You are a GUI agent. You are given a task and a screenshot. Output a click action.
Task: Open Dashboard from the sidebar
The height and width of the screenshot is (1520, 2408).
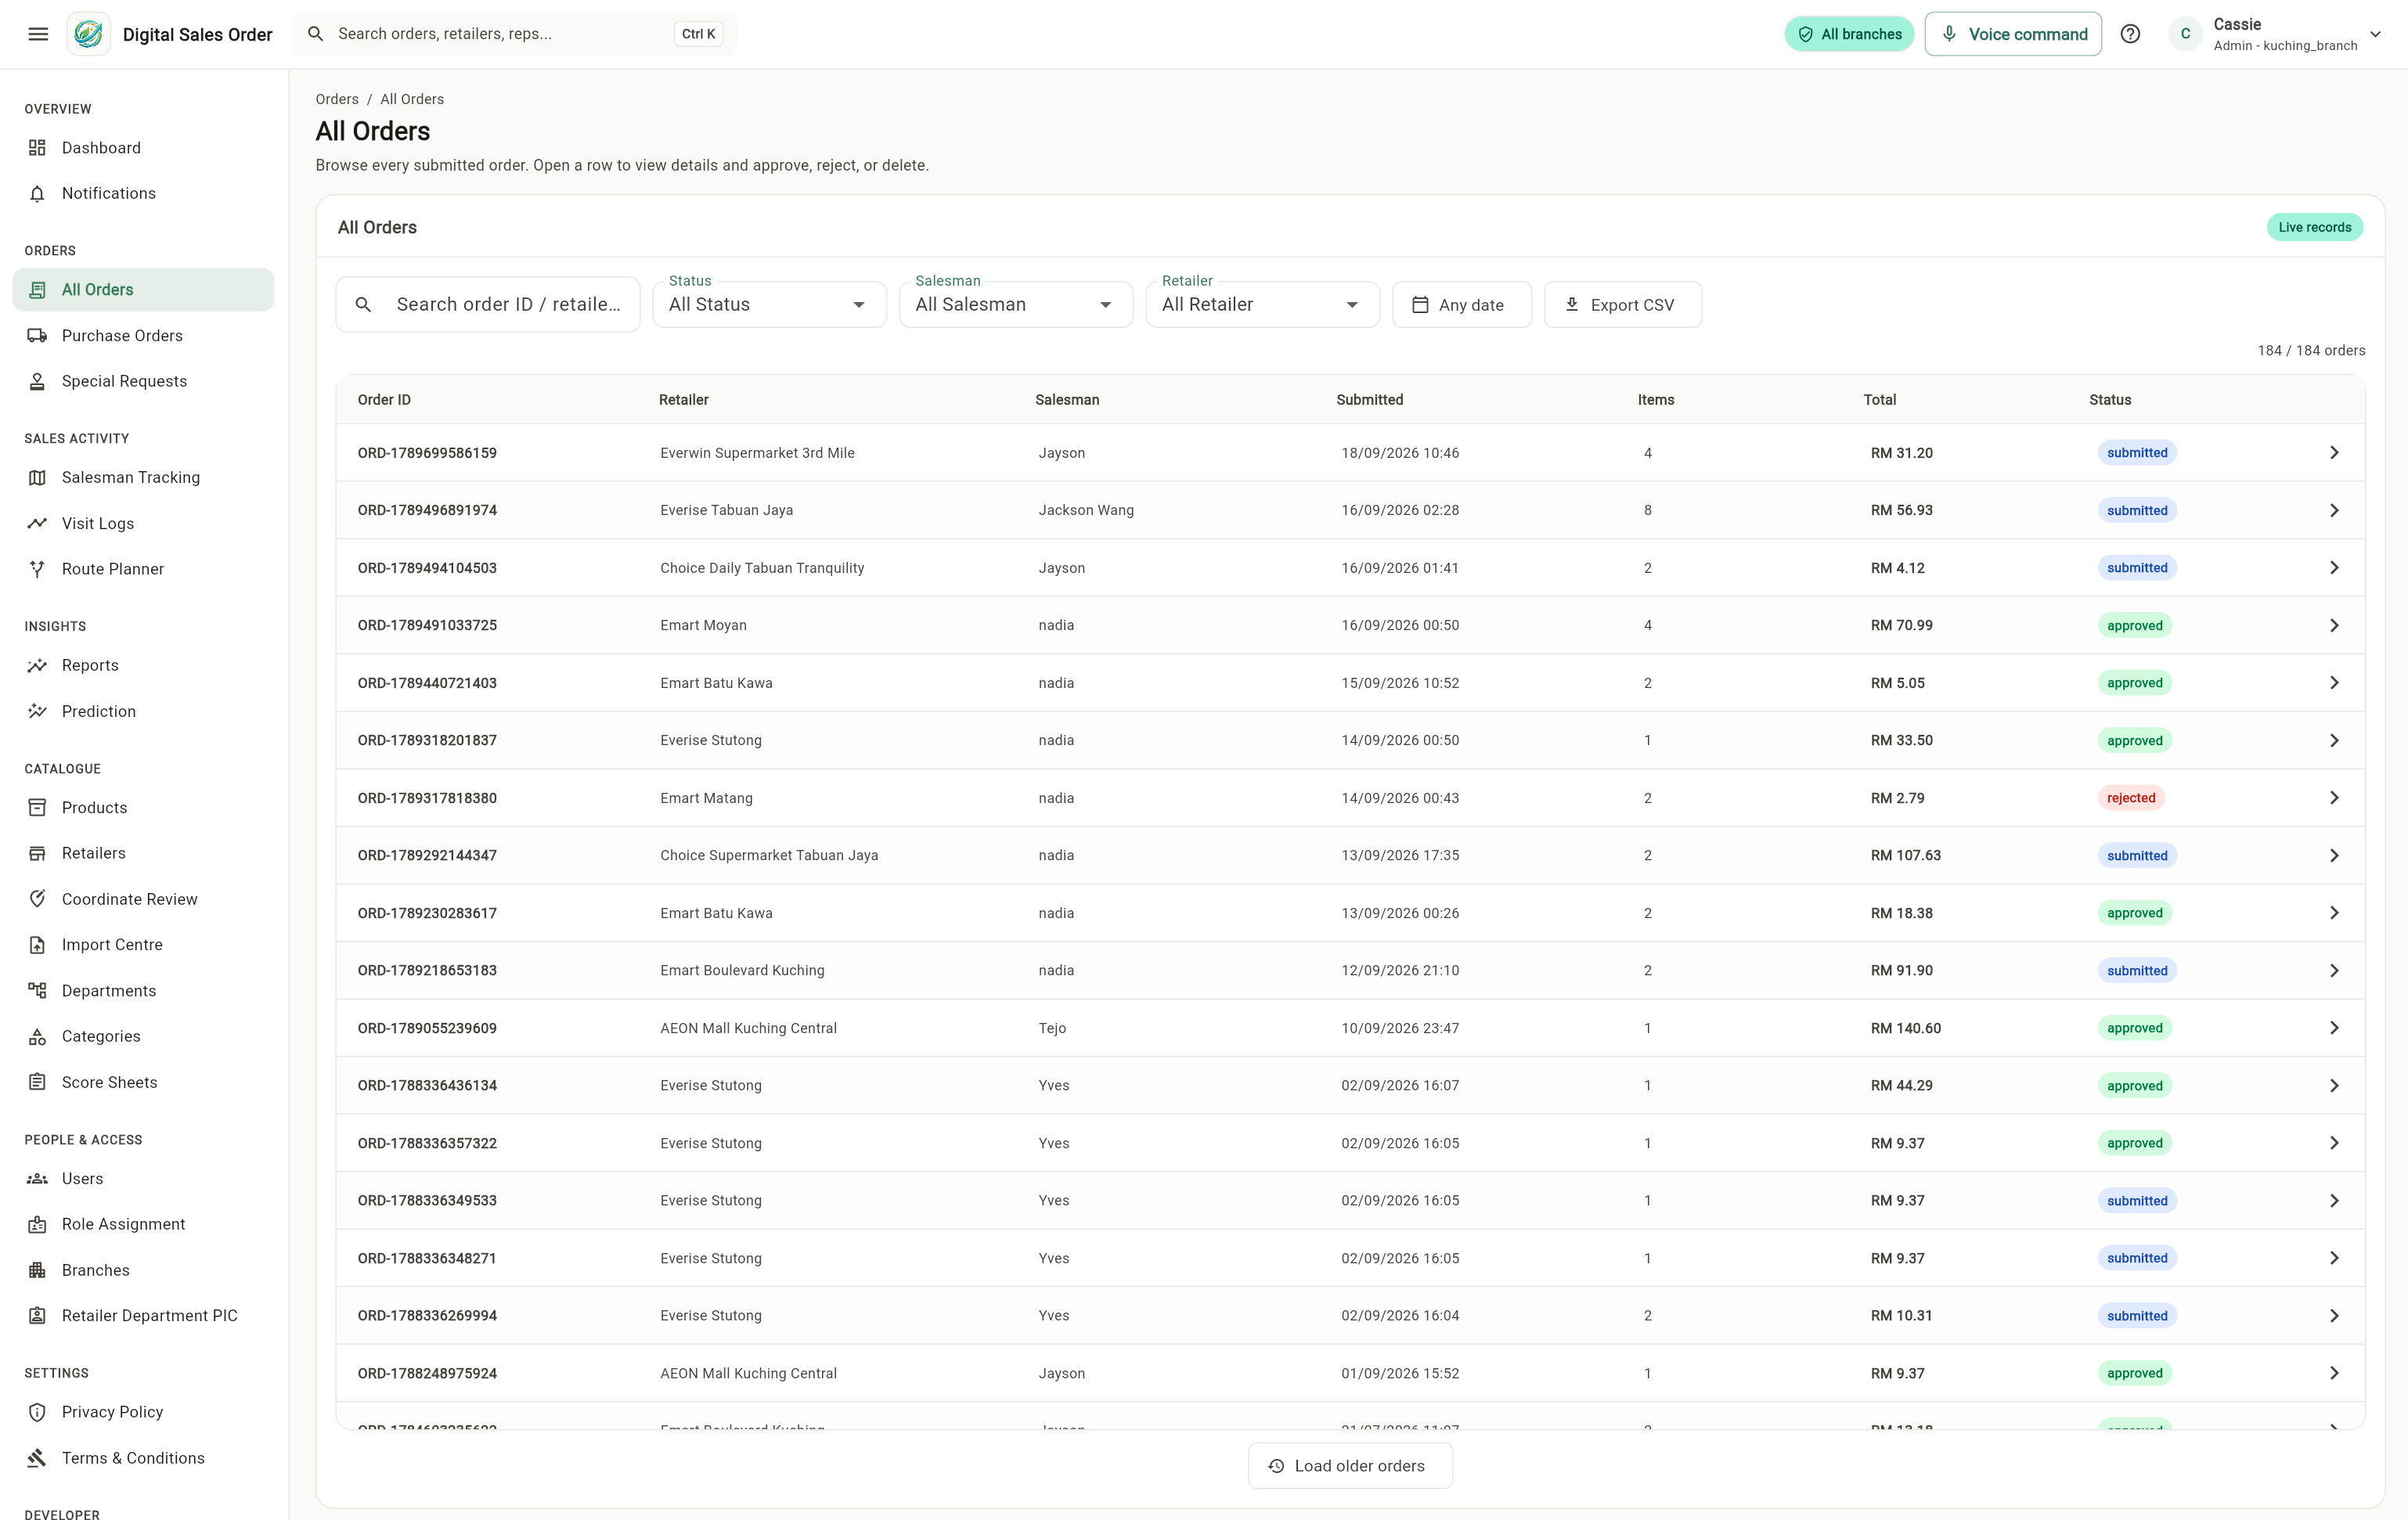pyautogui.click(x=143, y=148)
